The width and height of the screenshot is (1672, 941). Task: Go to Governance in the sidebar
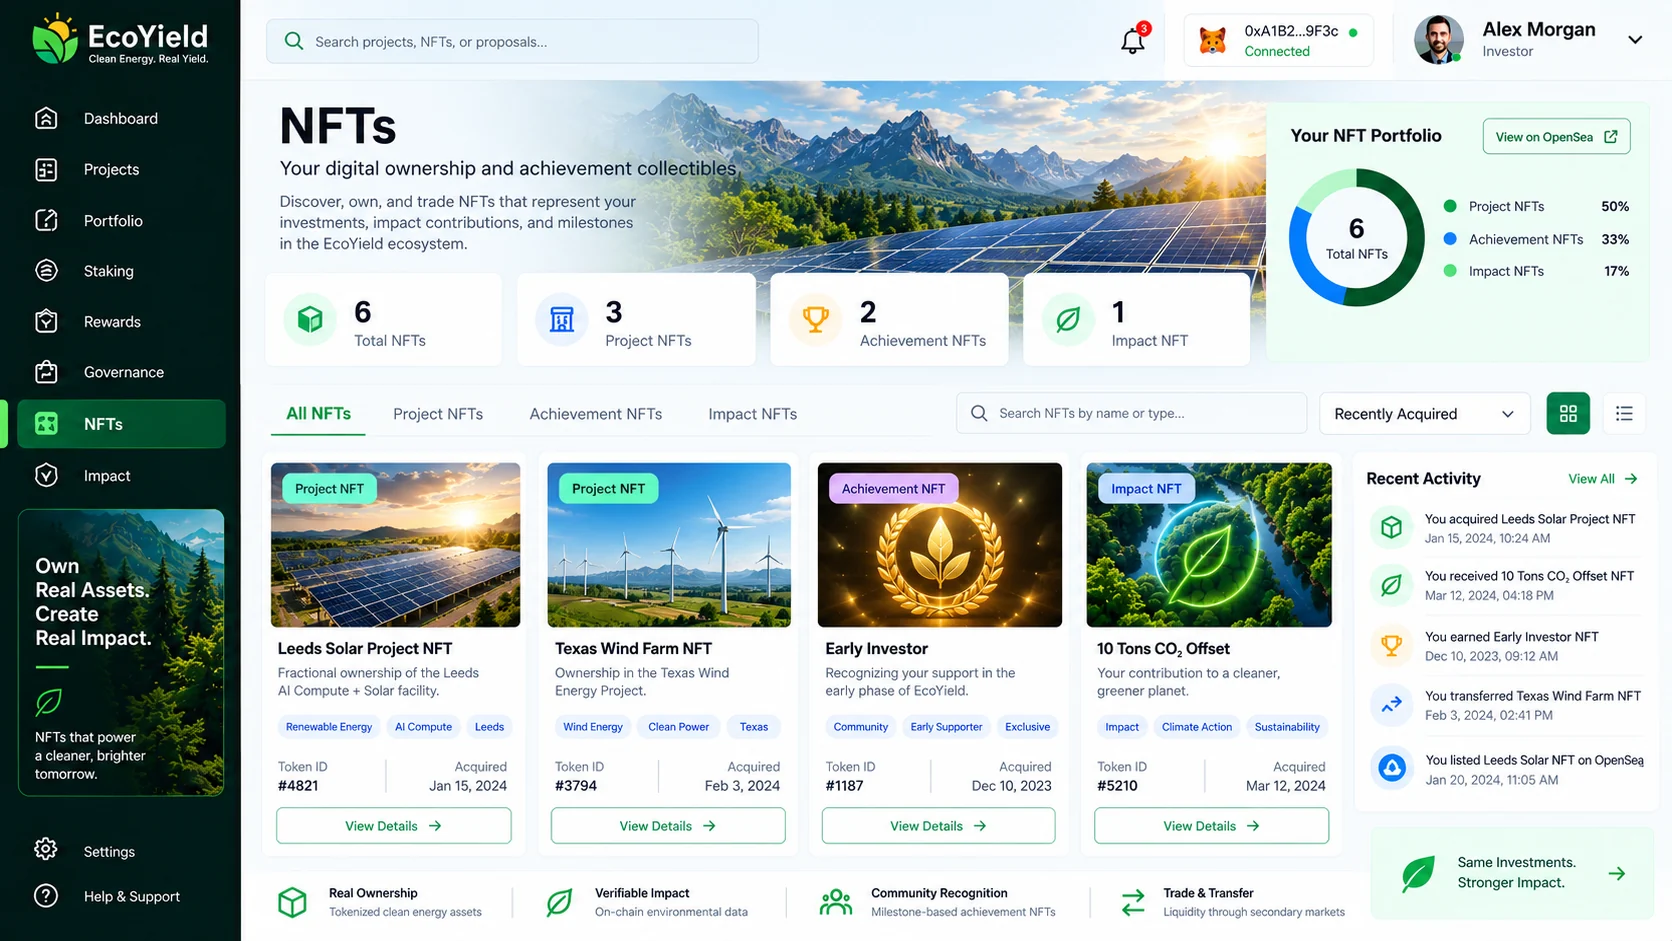121,372
